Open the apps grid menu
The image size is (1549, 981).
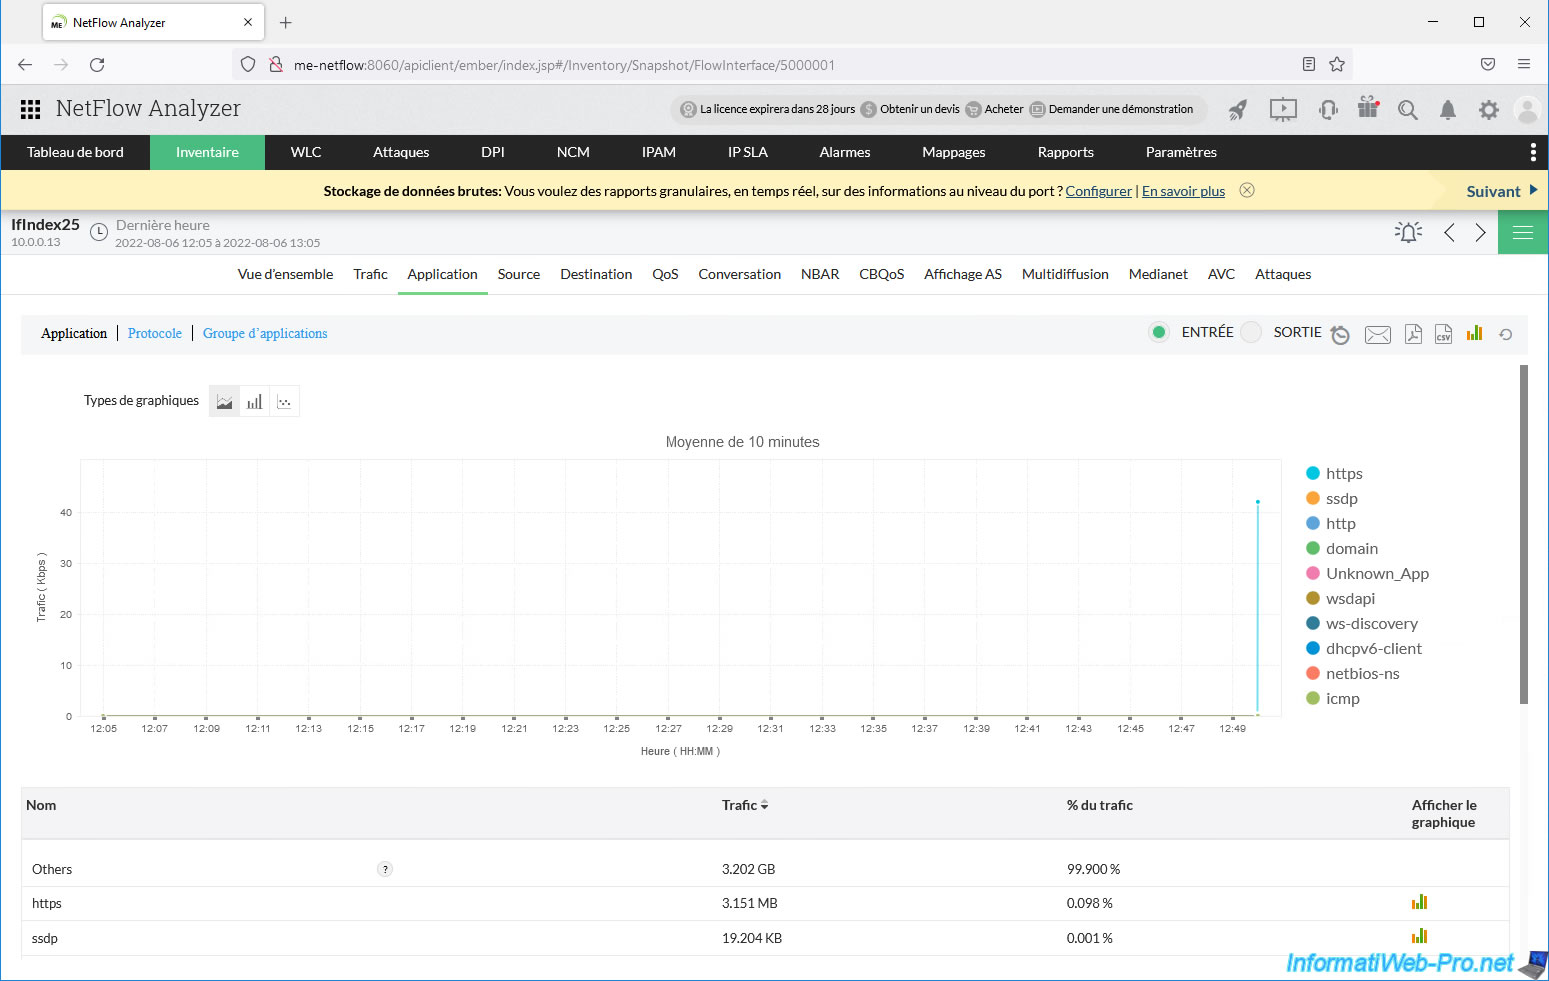point(31,109)
